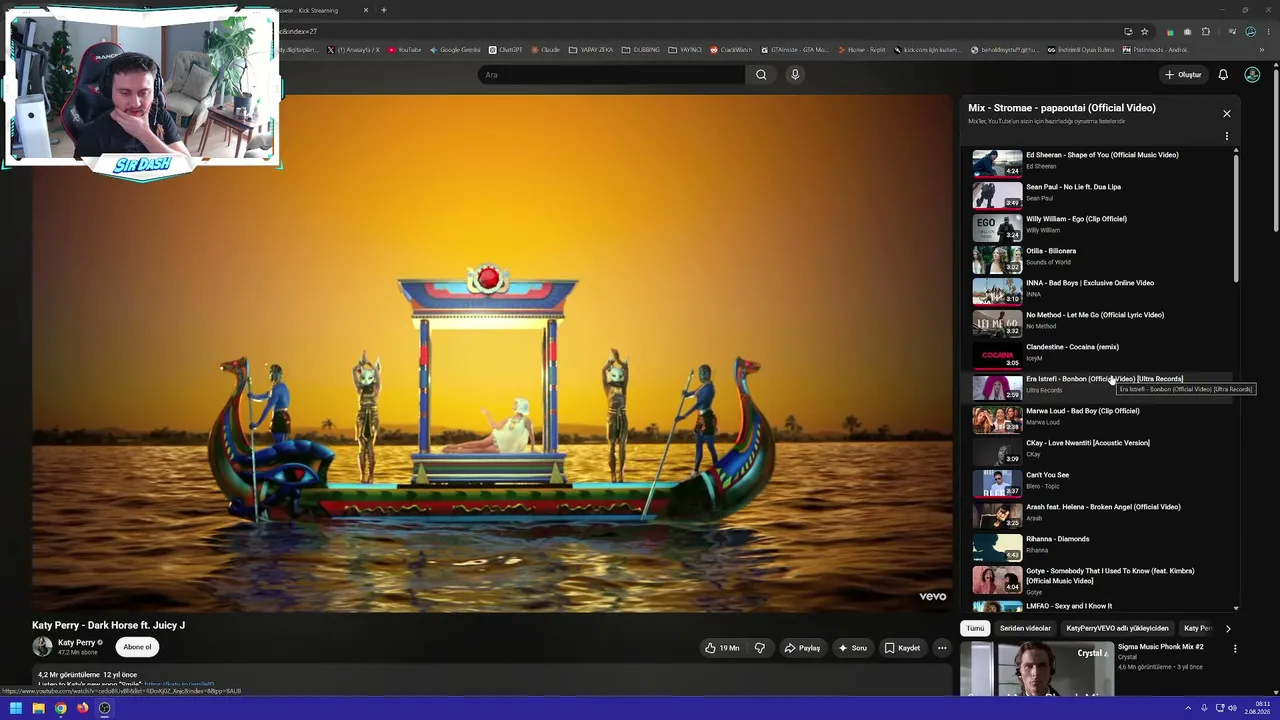Open Katy Perry channel avatar
Viewport: 1280px width, 720px height.
pos(42,647)
